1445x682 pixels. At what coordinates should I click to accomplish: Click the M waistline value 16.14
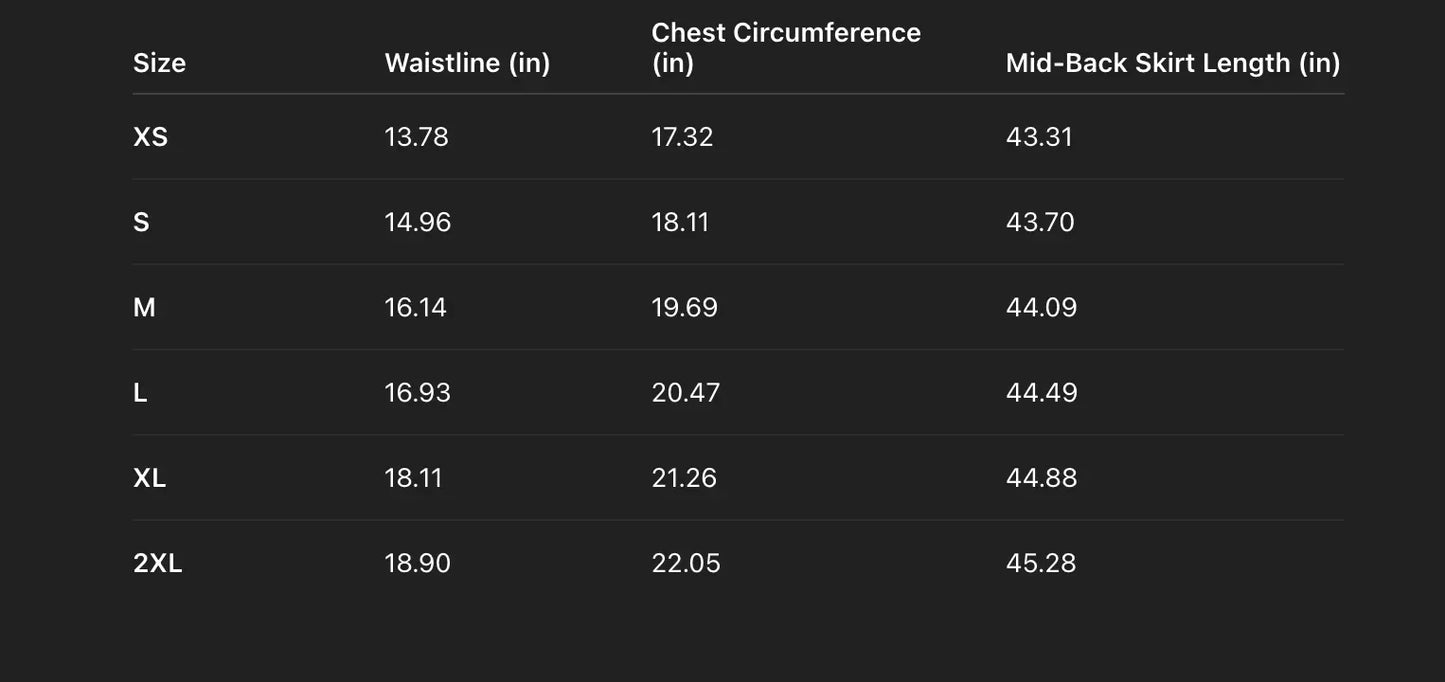click(x=415, y=308)
